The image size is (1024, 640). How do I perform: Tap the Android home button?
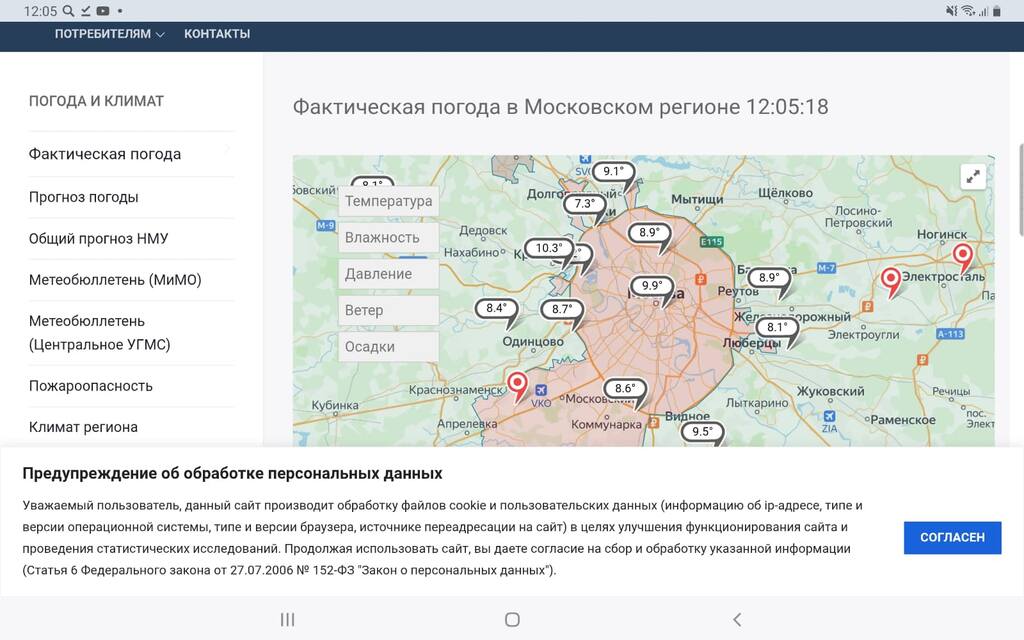click(512, 619)
